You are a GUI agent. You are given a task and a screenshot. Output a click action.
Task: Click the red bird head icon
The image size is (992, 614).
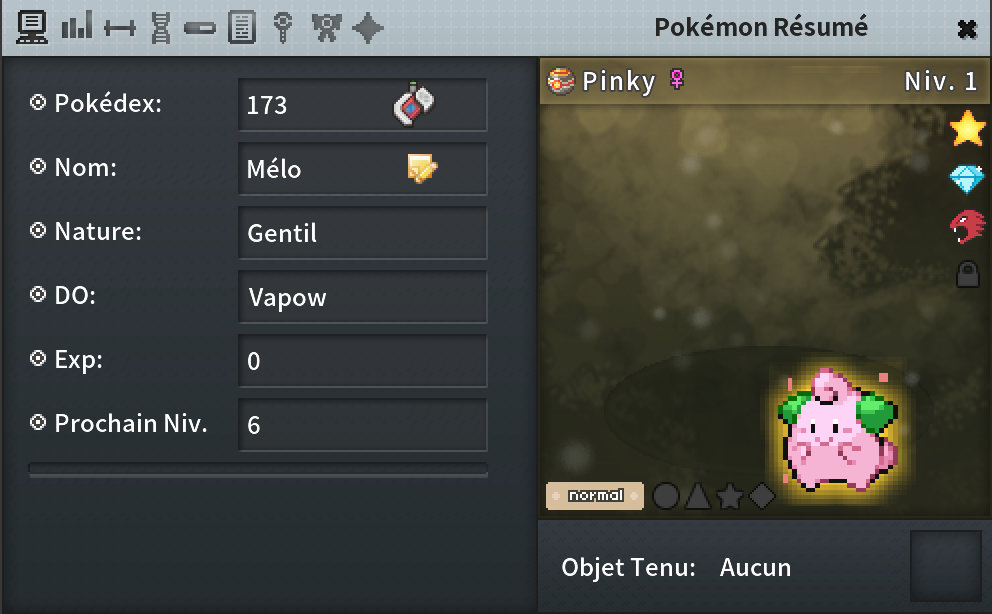click(x=967, y=226)
